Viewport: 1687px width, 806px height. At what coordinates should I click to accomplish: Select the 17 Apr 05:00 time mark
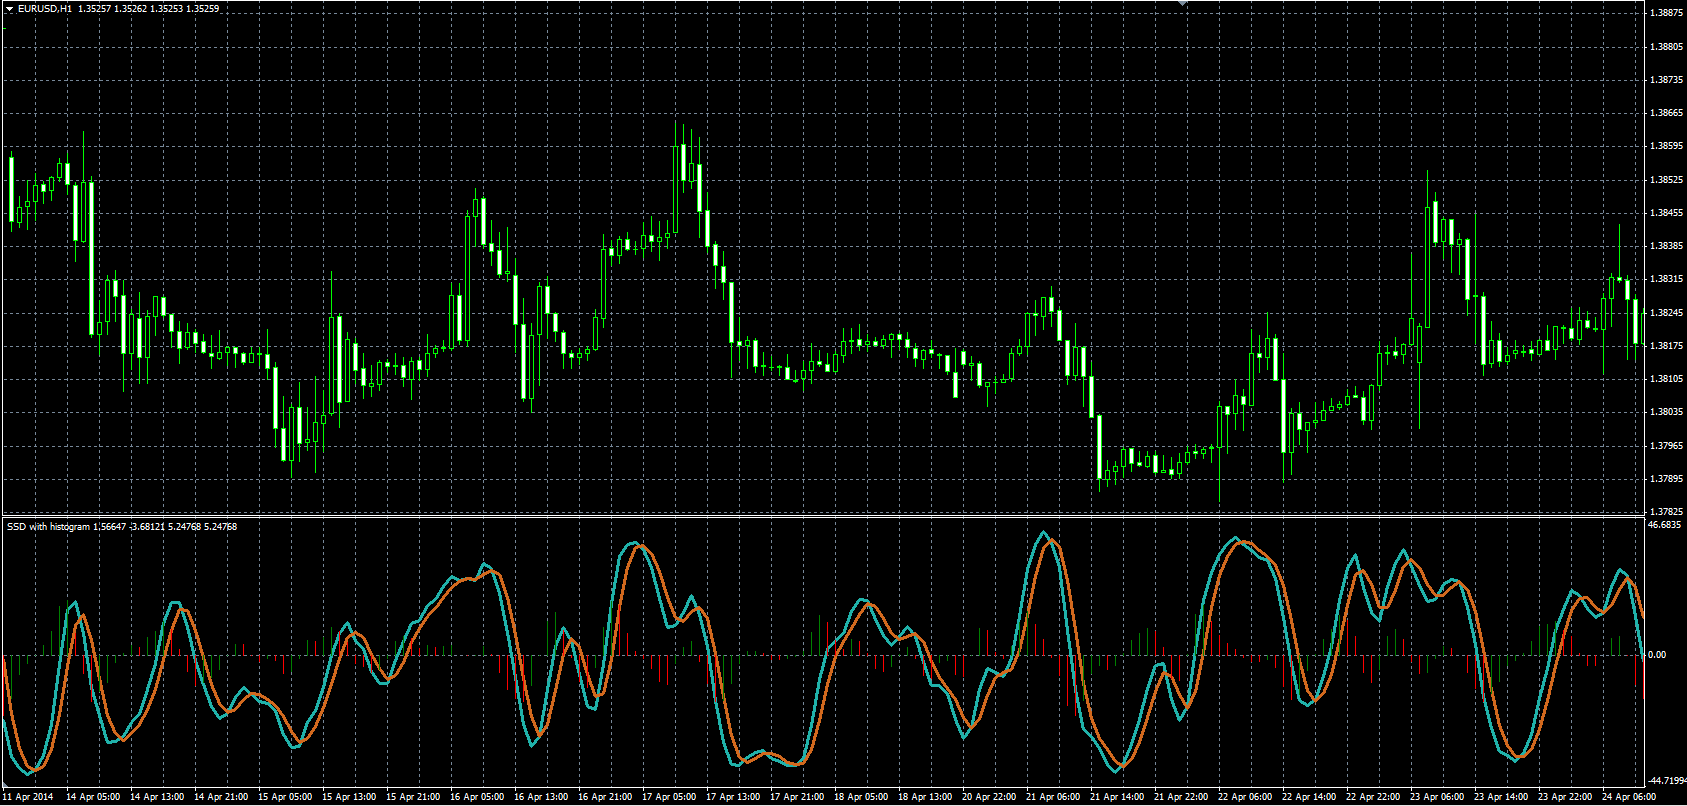(x=669, y=797)
